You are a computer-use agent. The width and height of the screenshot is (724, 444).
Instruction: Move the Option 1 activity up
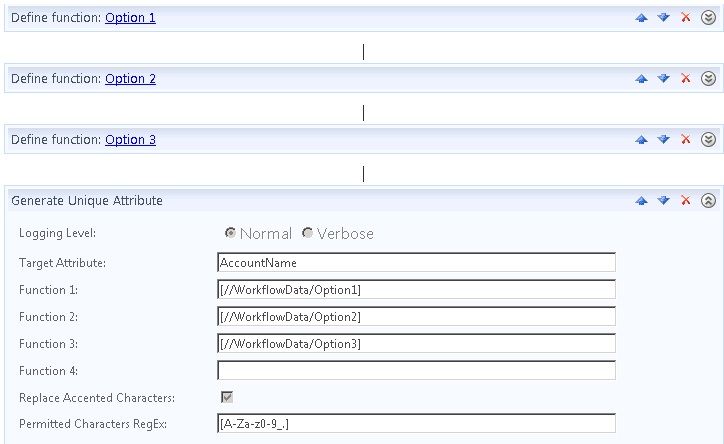click(641, 18)
